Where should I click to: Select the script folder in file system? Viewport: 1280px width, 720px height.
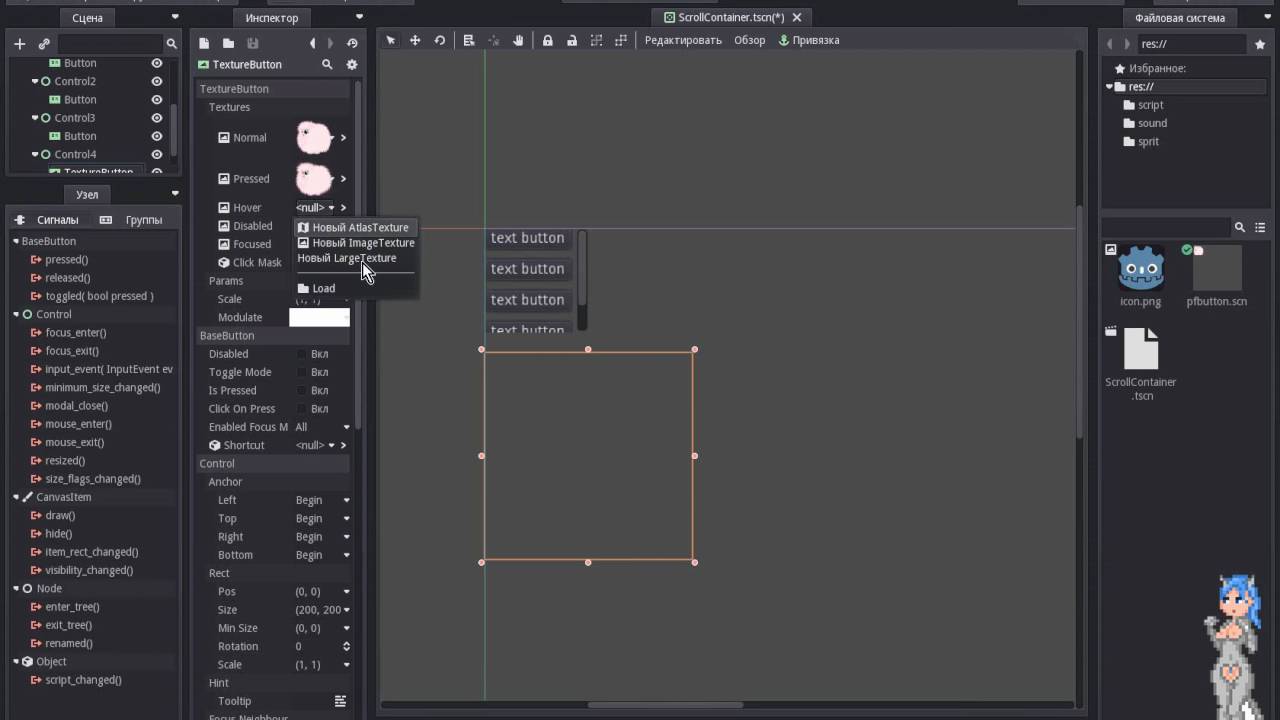[x=1150, y=105]
